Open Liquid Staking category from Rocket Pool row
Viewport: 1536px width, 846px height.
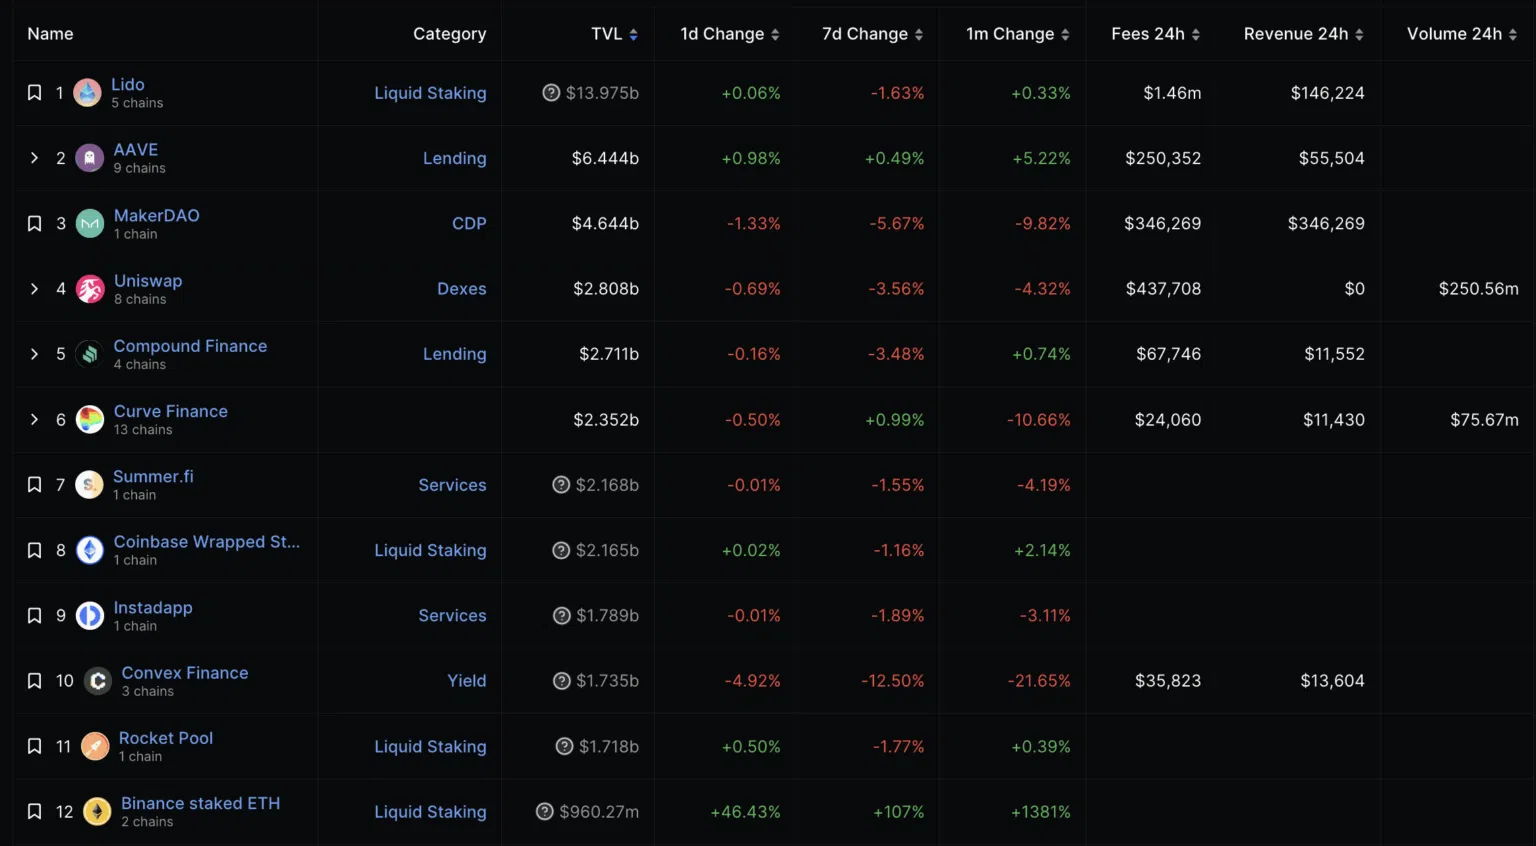pyautogui.click(x=431, y=747)
